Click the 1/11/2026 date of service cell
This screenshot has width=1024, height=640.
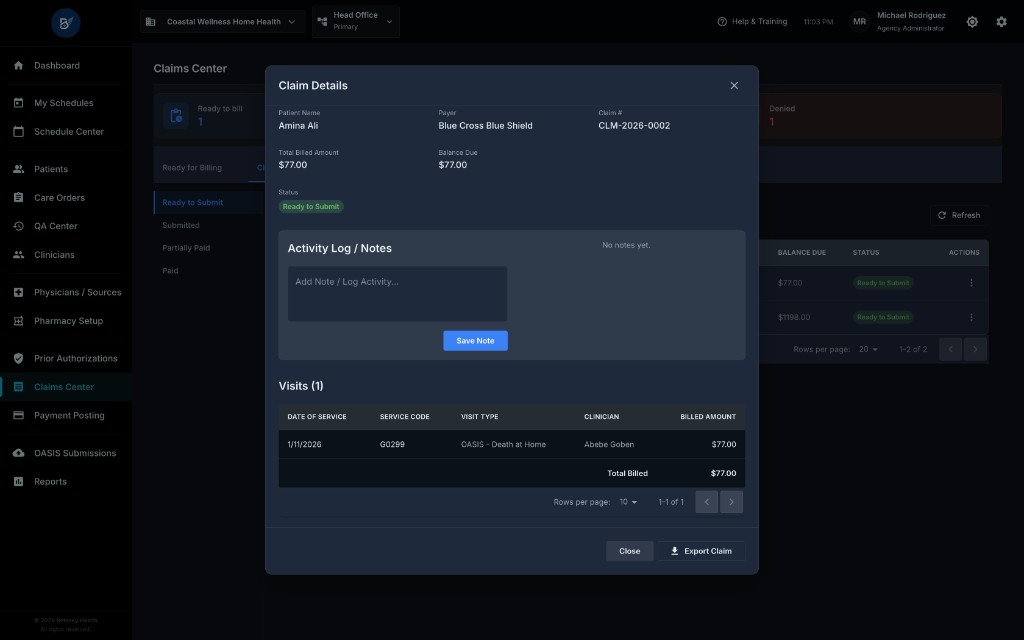pos(304,445)
